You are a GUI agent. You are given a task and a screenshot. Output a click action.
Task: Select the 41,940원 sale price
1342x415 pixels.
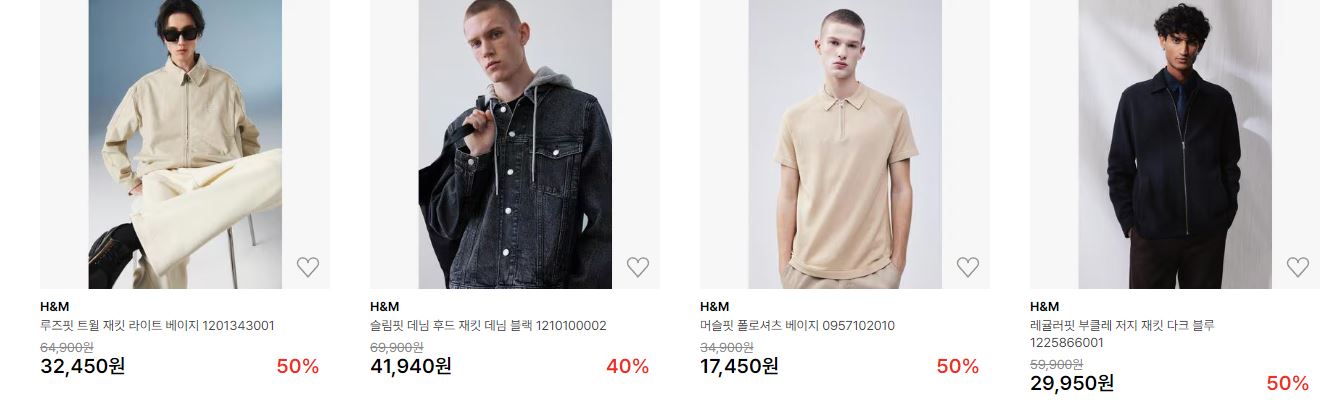(x=411, y=366)
